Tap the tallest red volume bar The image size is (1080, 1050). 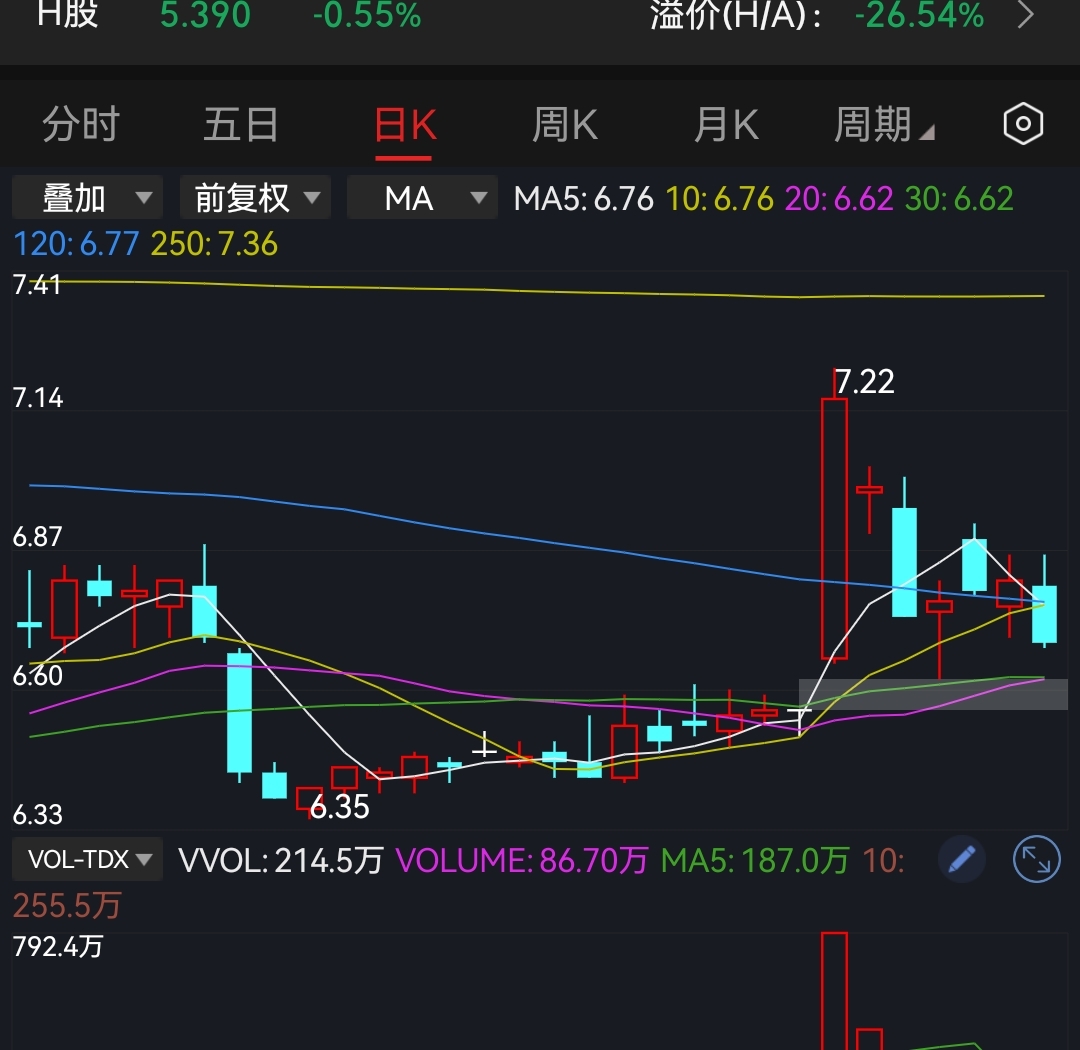[x=834, y=991]
